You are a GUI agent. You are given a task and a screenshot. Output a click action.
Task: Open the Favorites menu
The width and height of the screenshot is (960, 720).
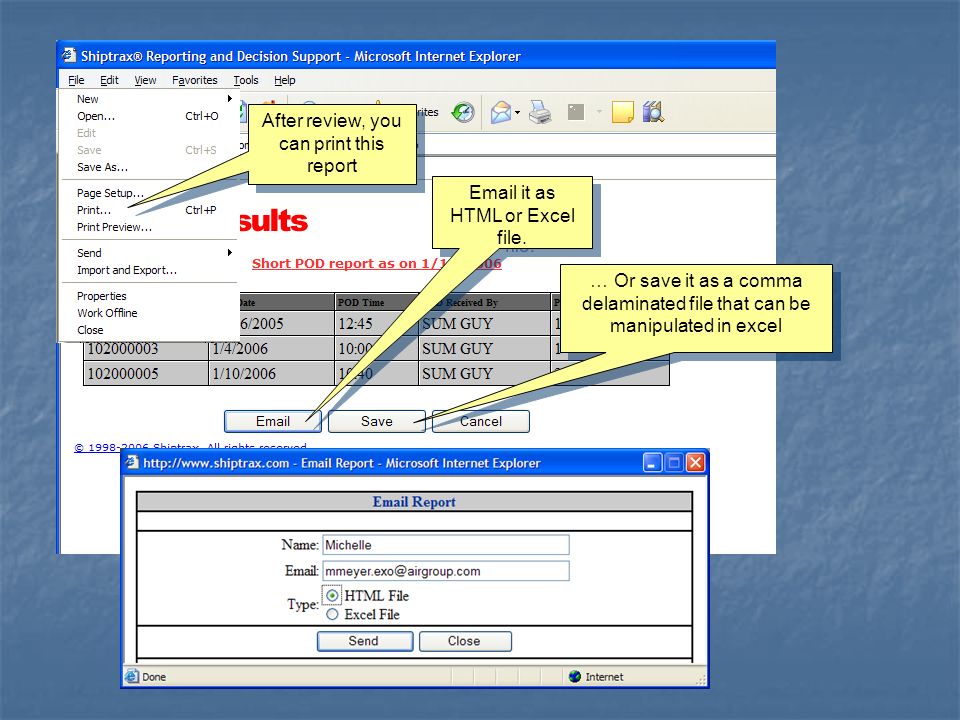tap(195, 80)
